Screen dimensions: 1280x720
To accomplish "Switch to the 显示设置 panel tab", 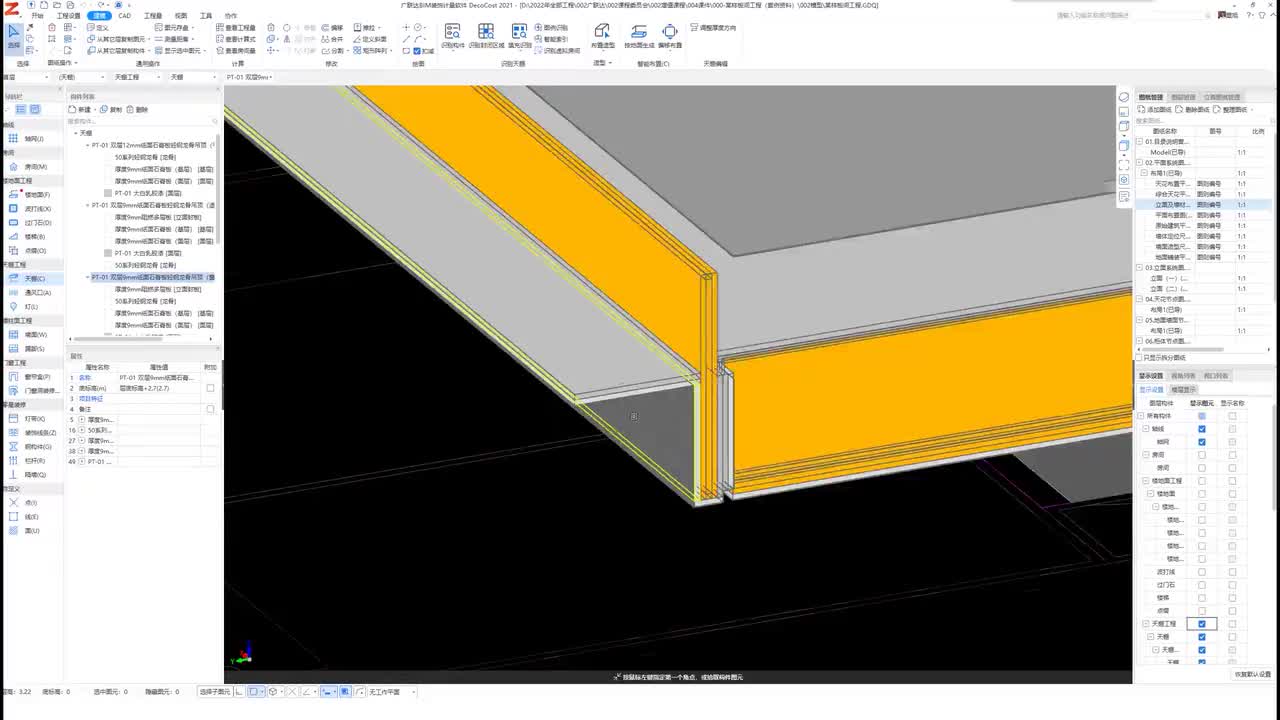I will coord(1152,376).
